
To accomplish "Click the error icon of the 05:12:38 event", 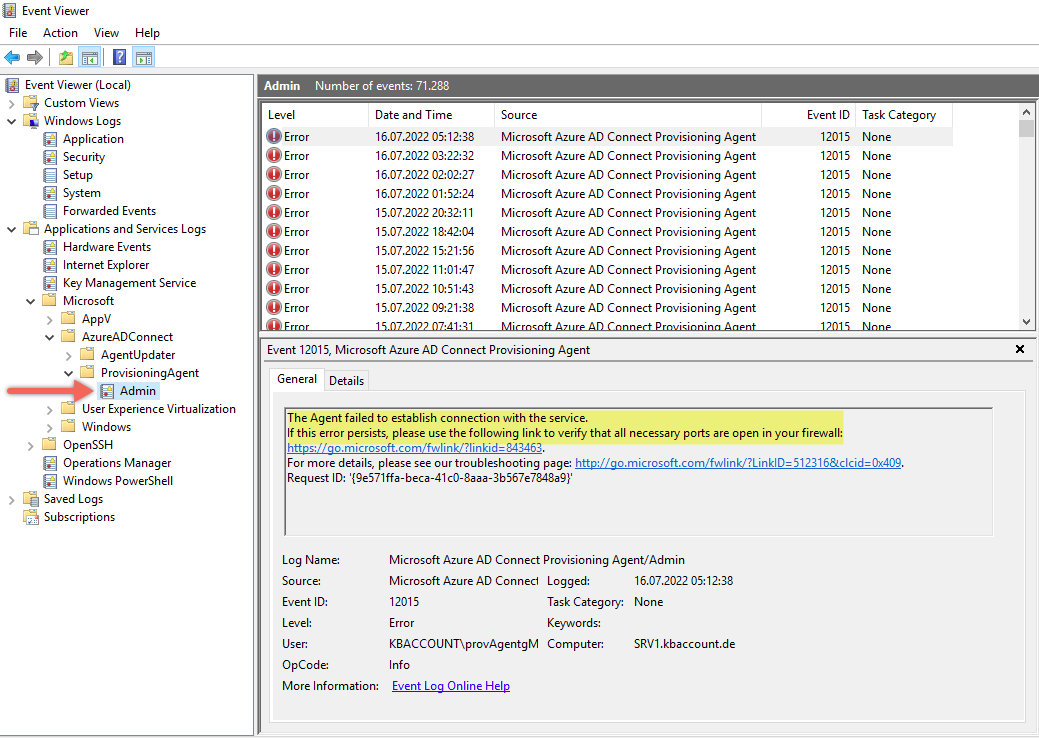I will click(274, 136).
